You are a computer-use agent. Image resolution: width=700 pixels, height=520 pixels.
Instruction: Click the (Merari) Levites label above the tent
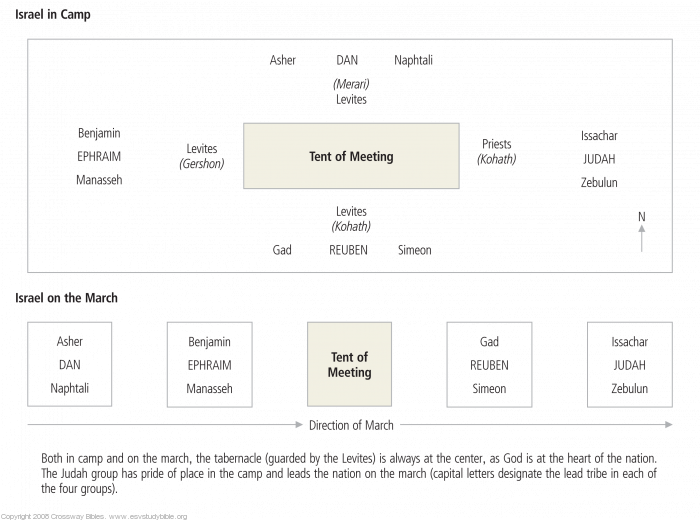point(351,92)
